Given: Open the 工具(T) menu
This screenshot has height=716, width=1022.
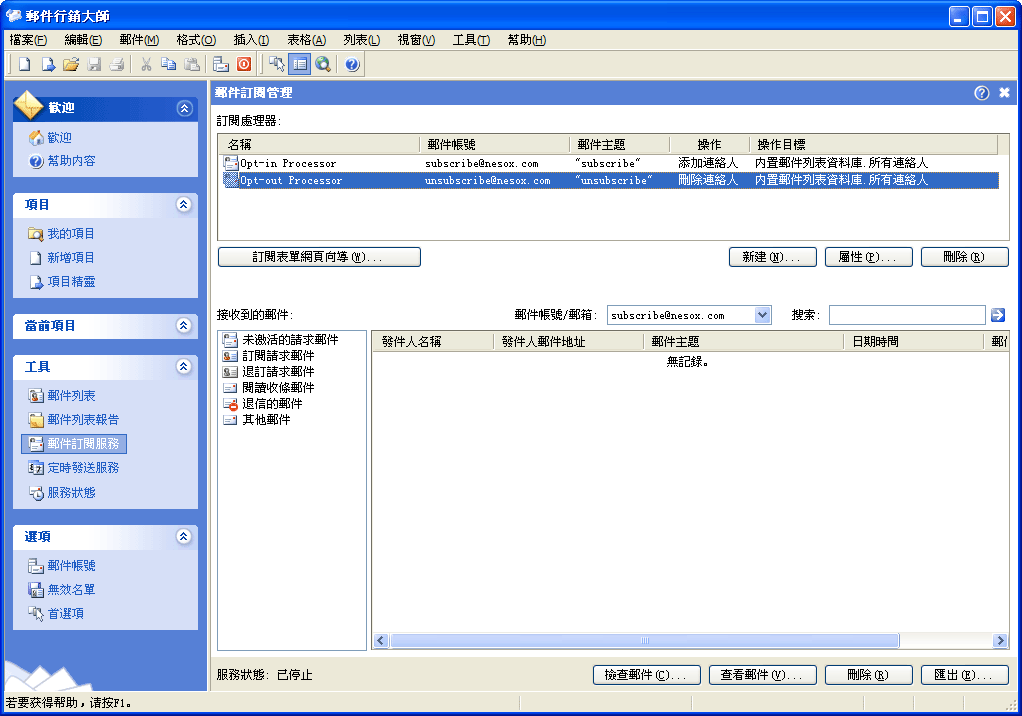Looking at the screenshot, I should pyautogui.click(x=471, y=40).
